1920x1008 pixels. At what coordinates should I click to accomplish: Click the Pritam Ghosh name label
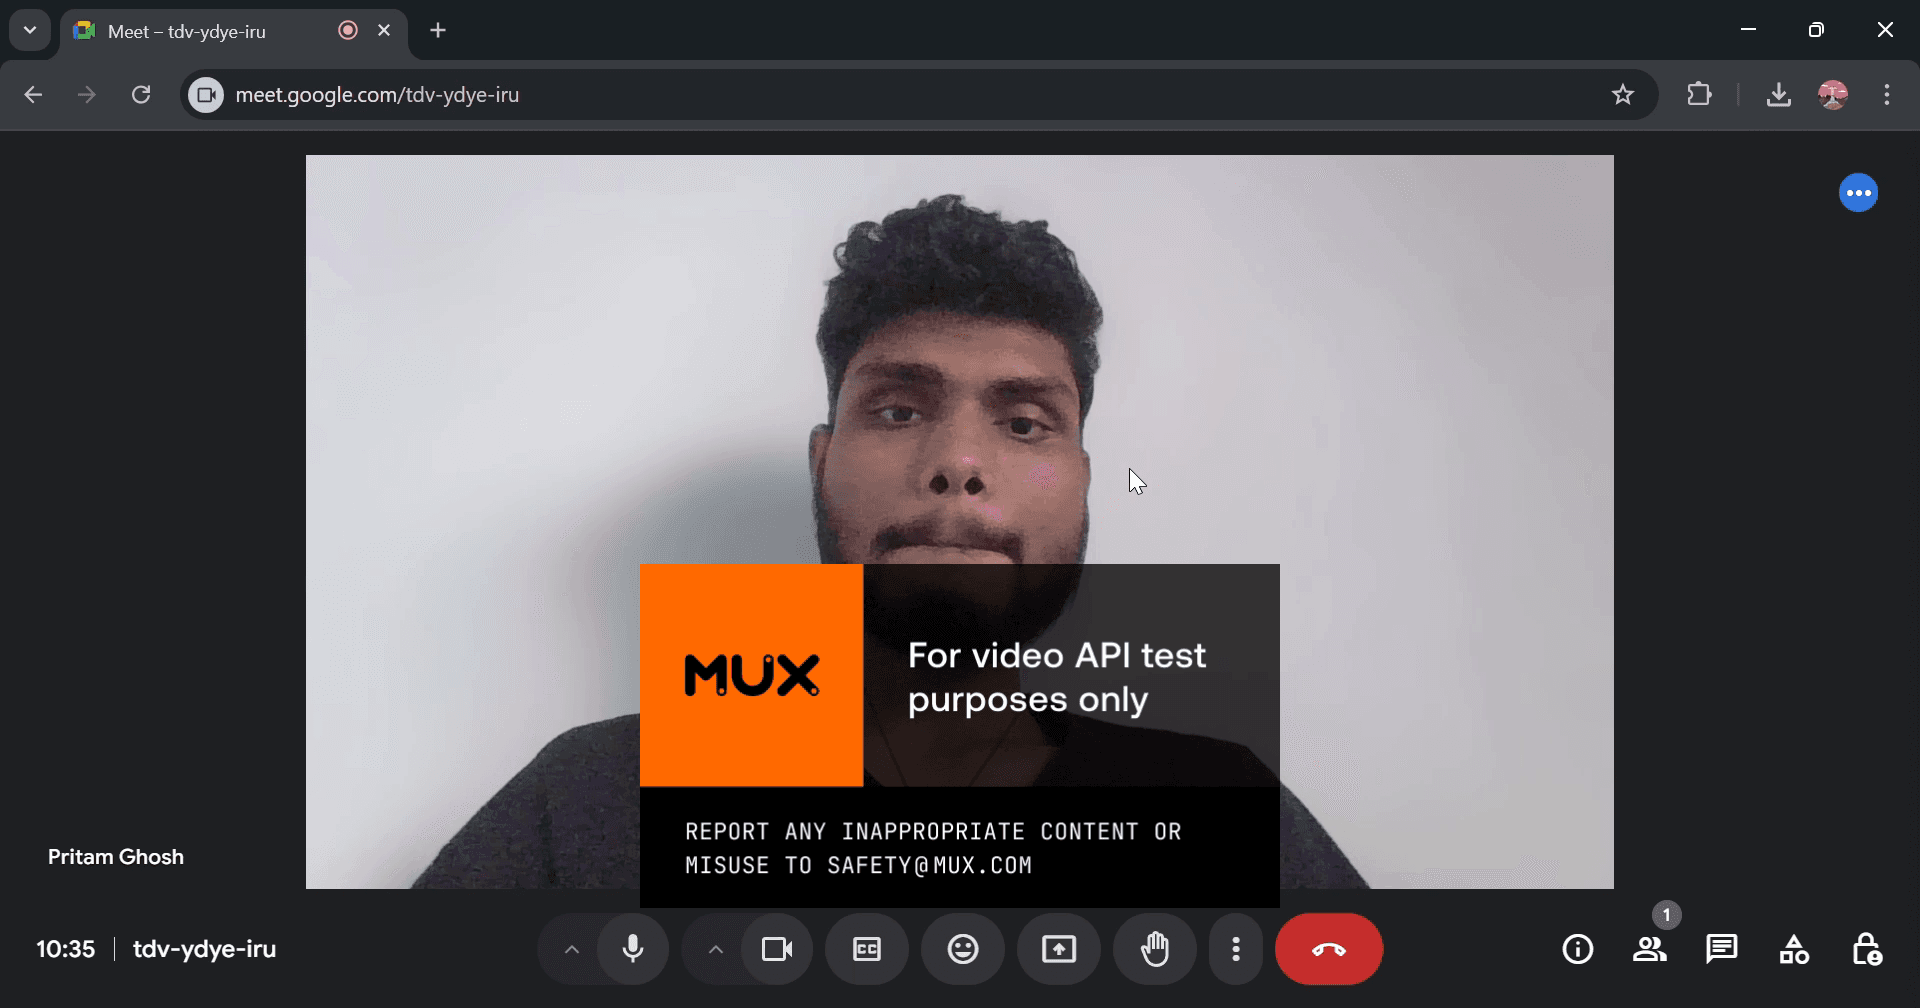[x=116, y=857]
